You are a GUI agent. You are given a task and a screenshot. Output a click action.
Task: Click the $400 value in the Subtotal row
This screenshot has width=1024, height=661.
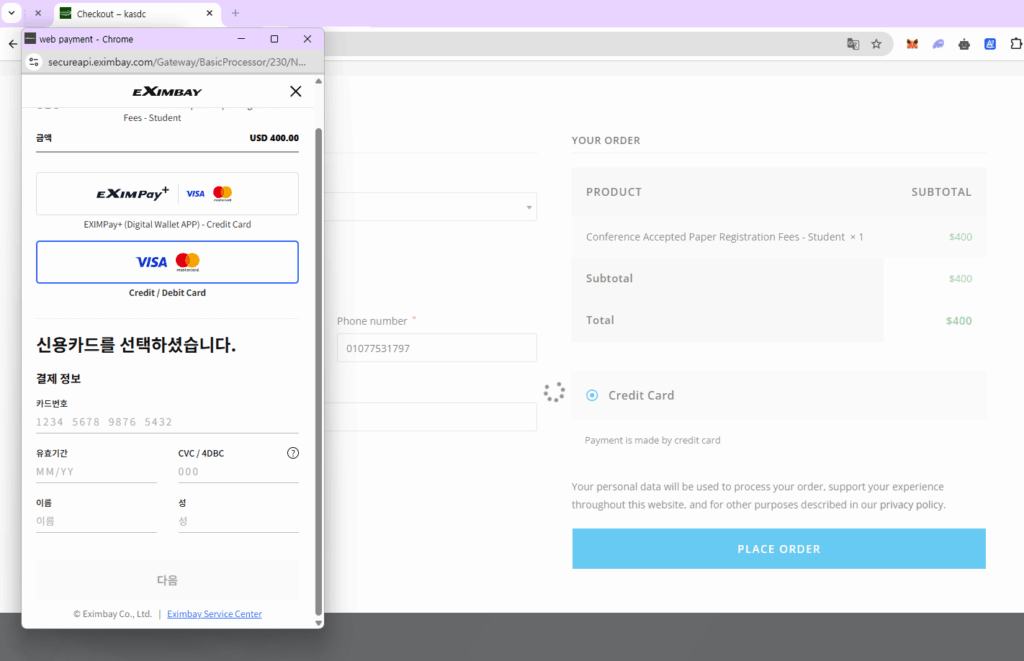(961, 279)
